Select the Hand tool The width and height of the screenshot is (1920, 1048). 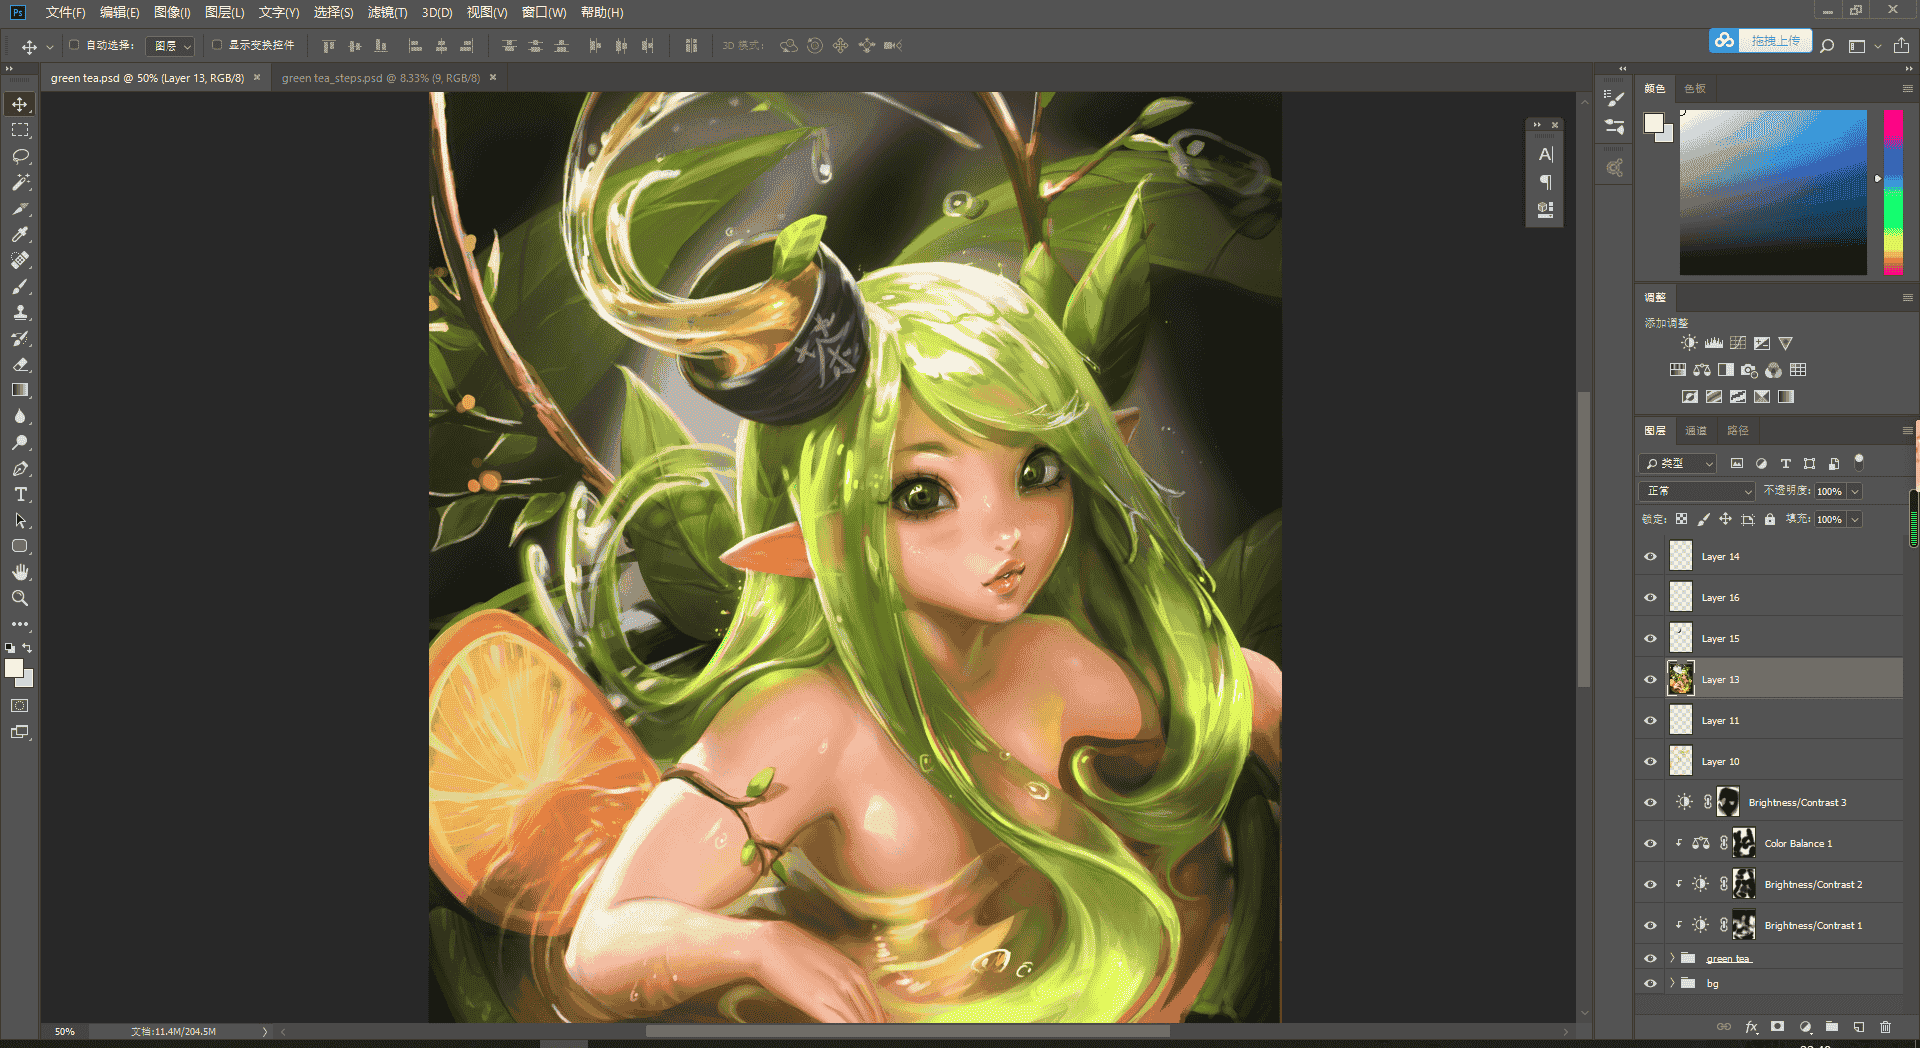coord(20,572)
